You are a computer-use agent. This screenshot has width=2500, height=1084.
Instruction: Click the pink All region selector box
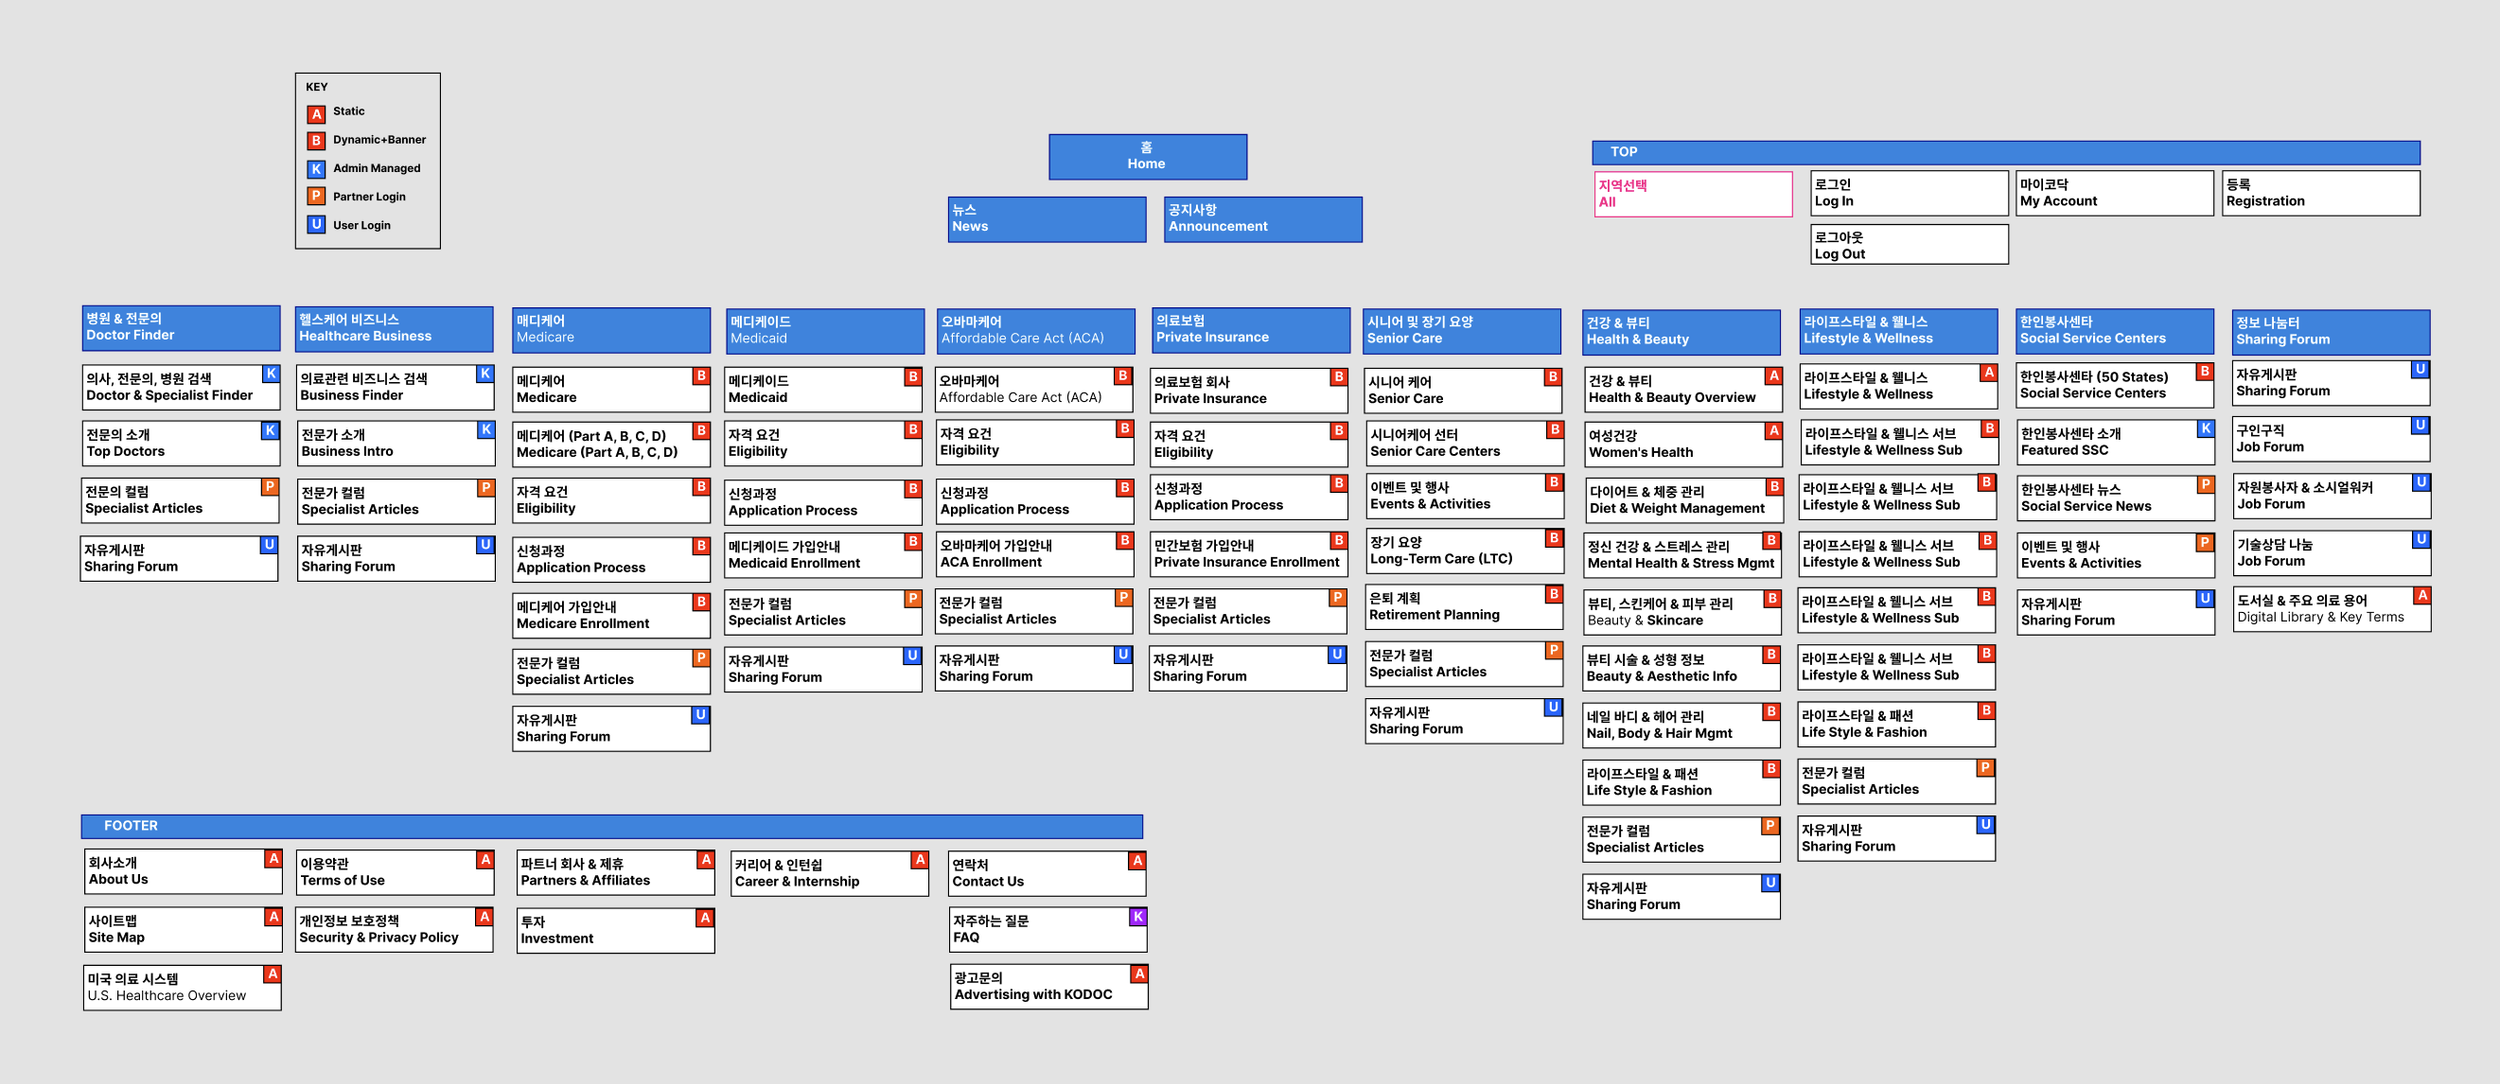(x=1692, y=194)
